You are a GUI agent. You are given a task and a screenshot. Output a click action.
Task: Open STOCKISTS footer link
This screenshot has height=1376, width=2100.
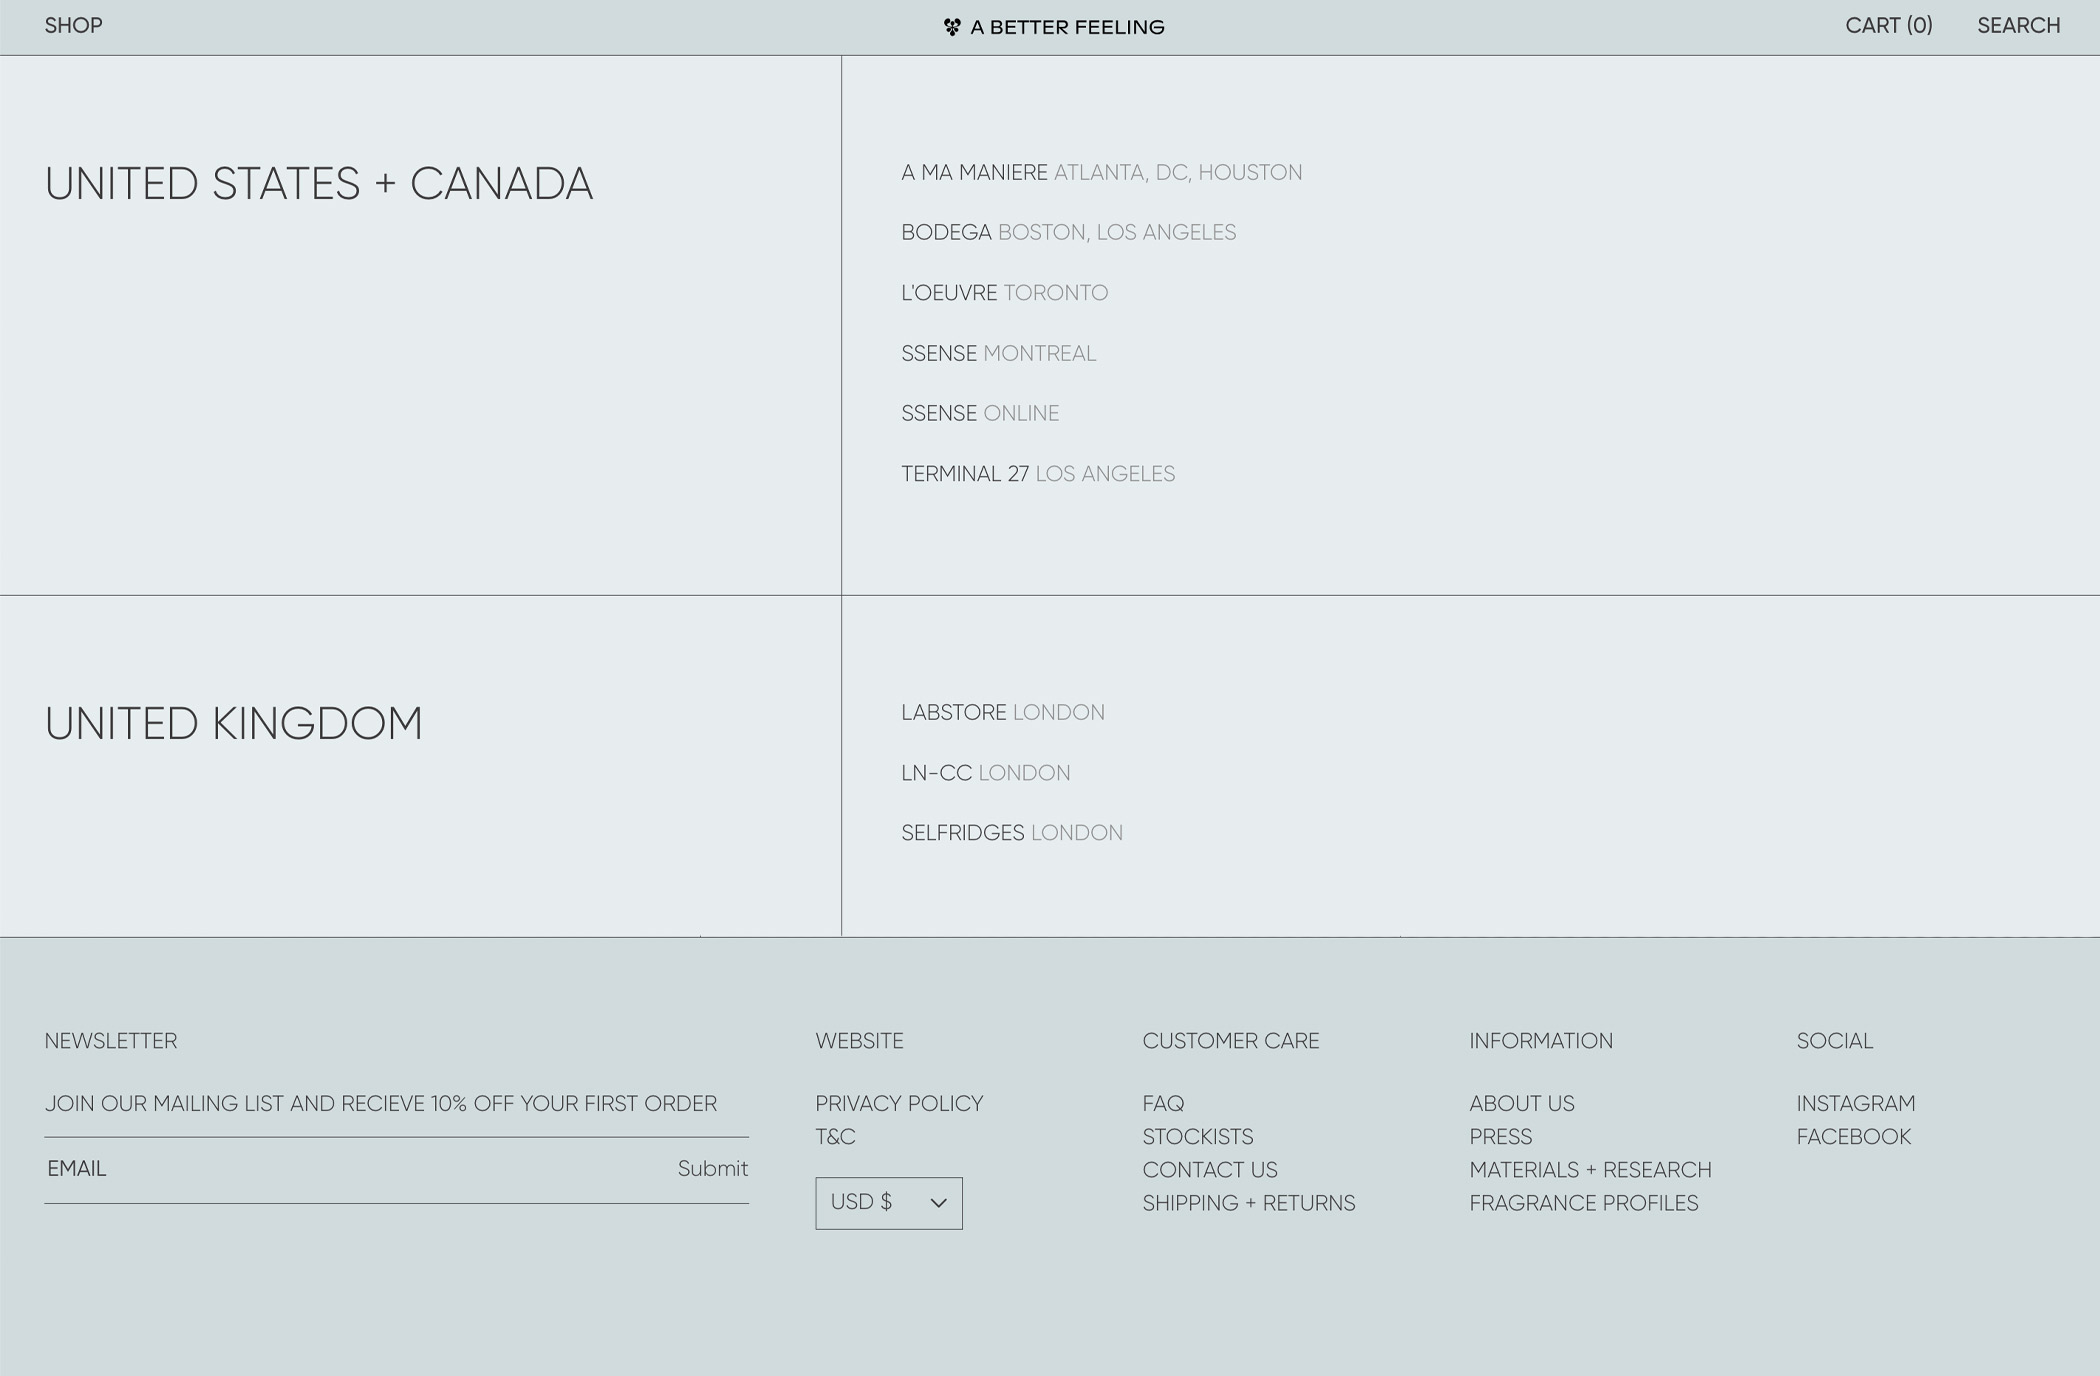click(1197, 1136)
